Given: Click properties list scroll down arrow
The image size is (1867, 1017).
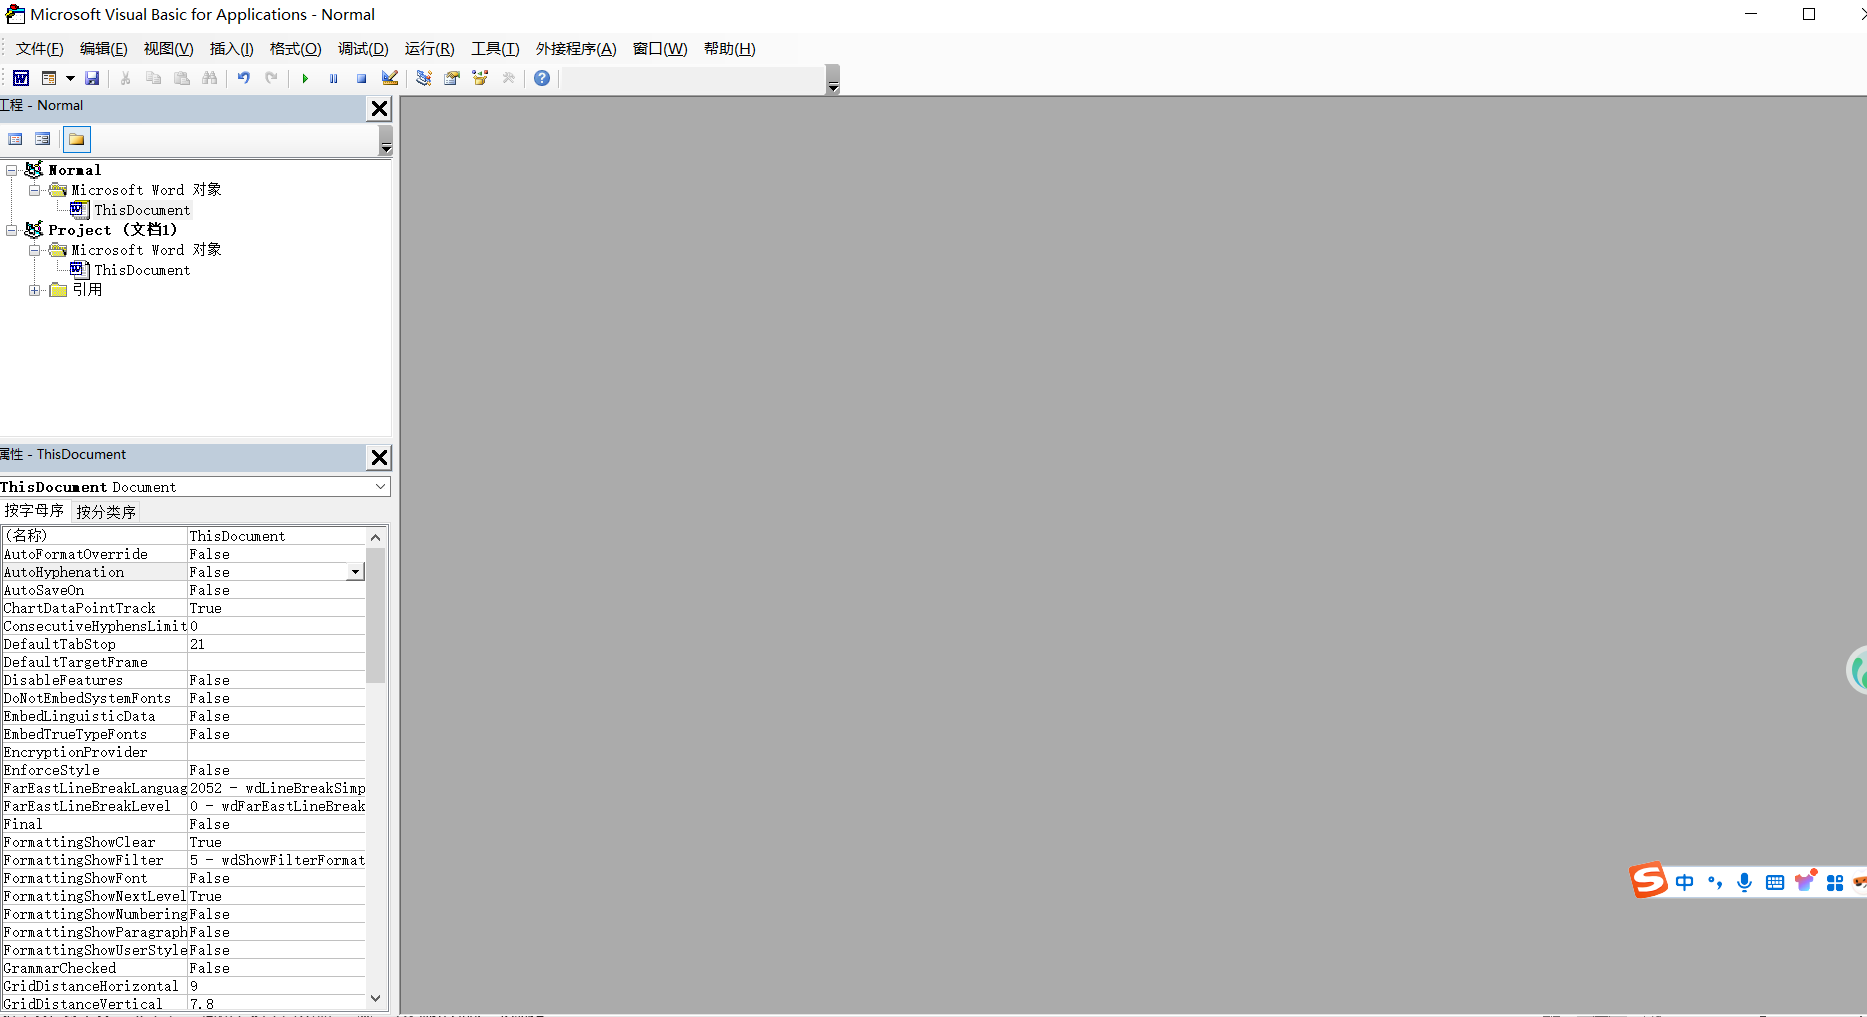Looking at the screenshot, I should click(376, 998).
